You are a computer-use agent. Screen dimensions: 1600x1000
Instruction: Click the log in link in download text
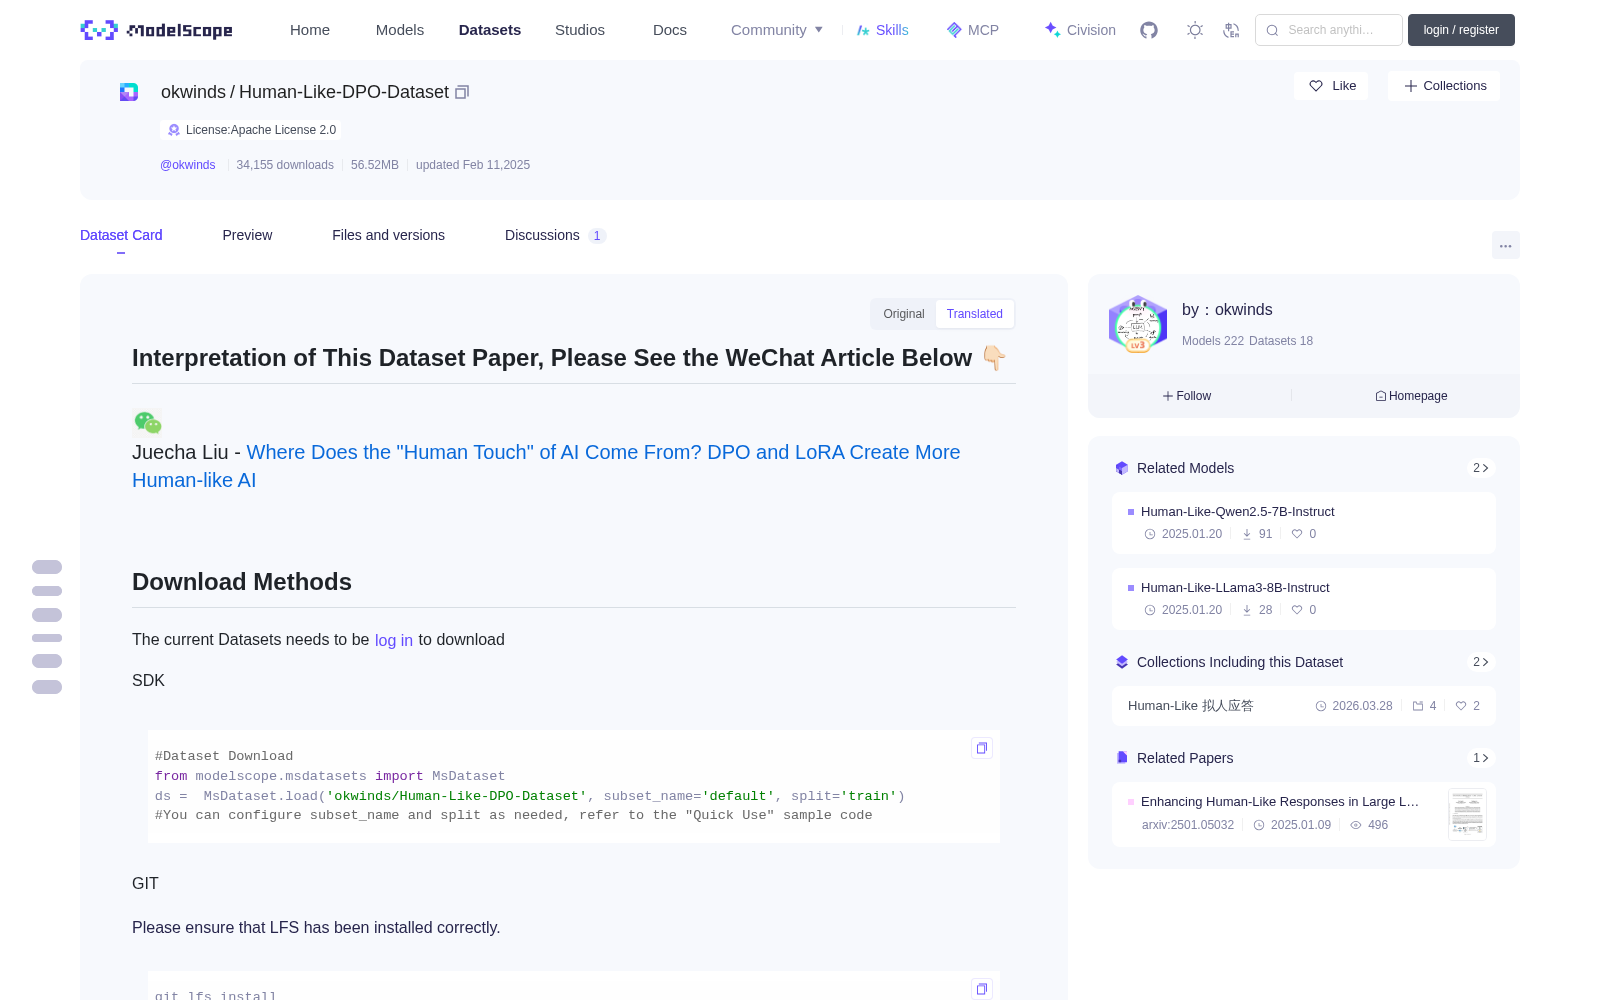pos(394,640)
